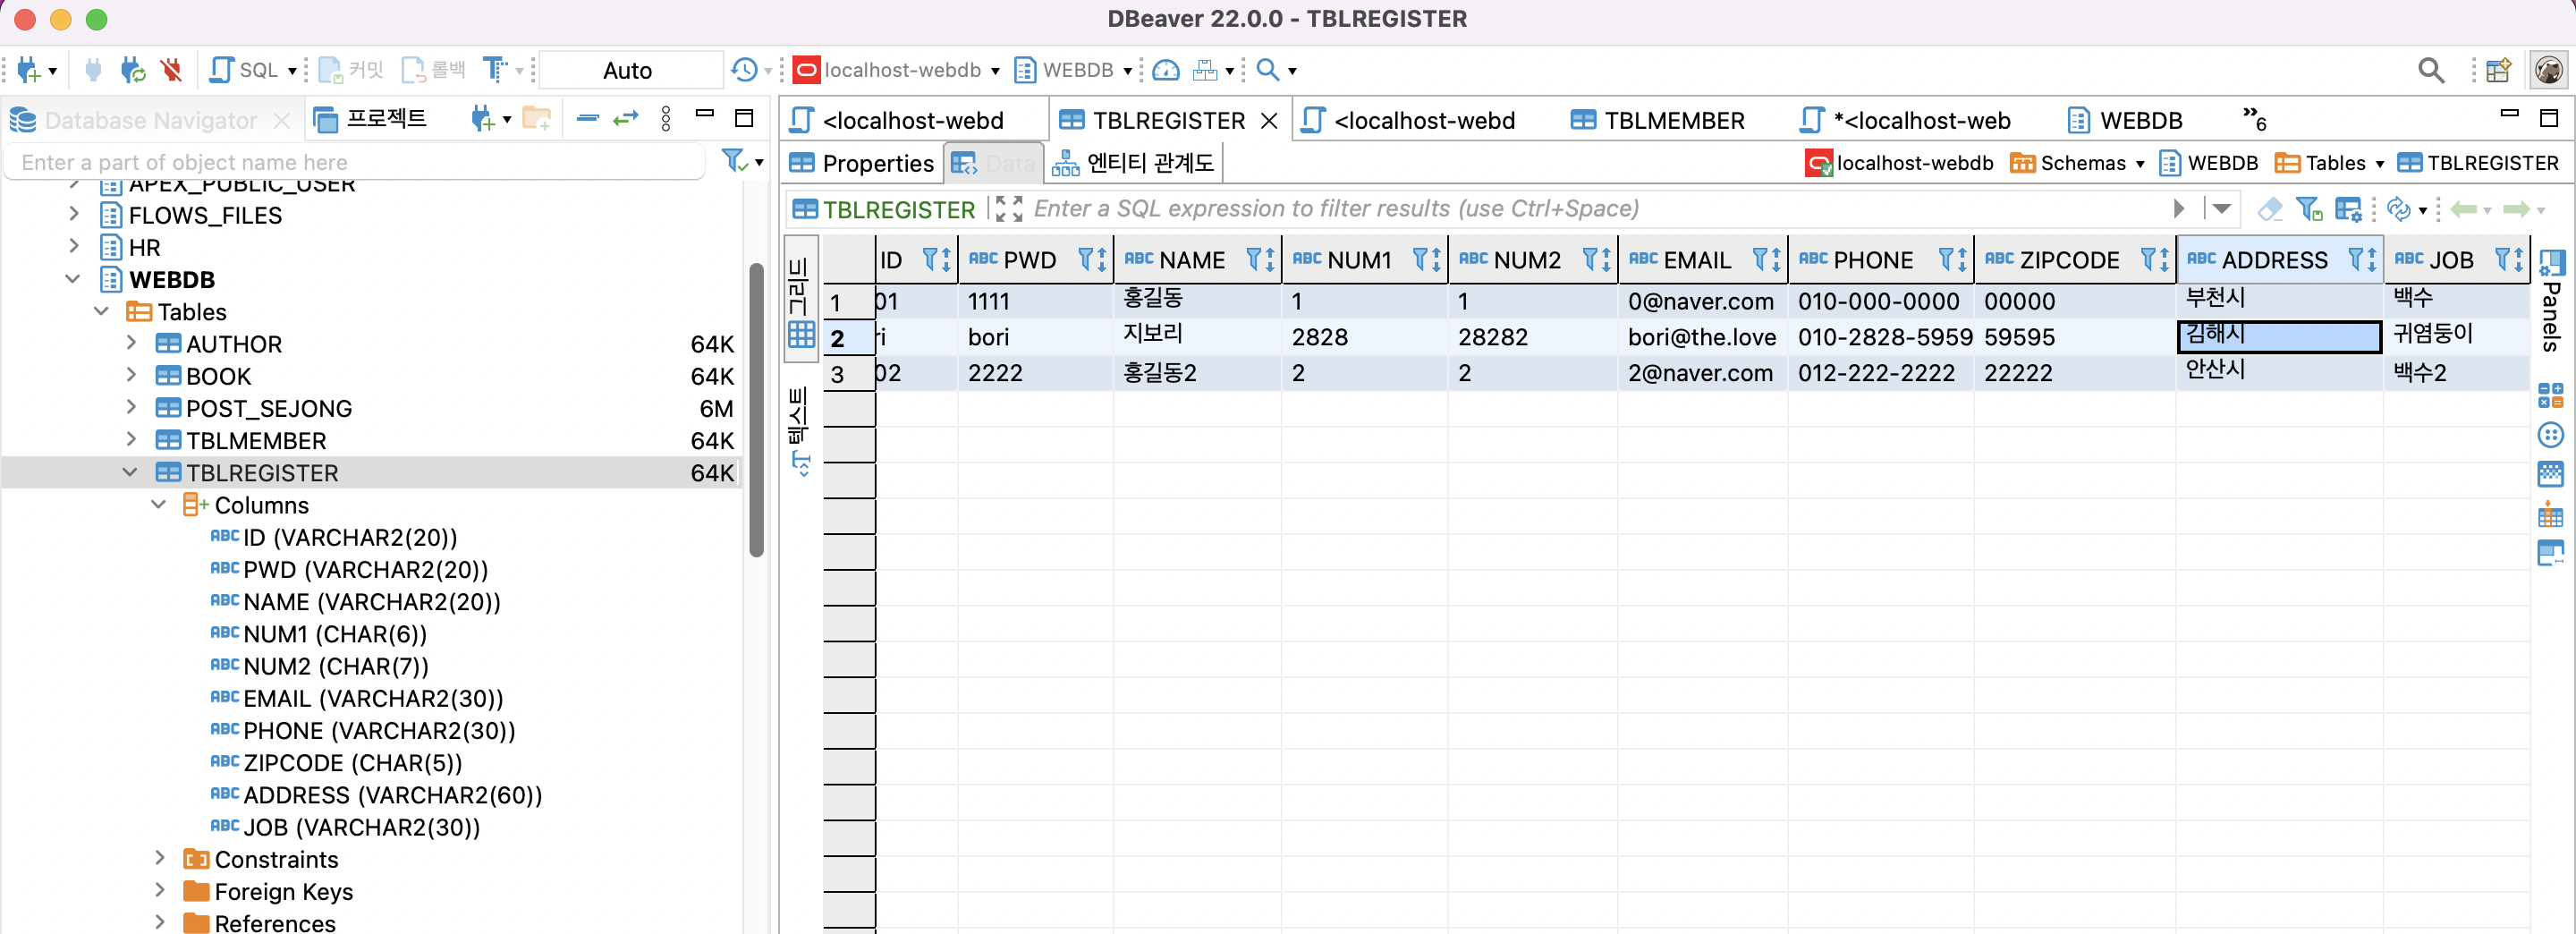2576x934 pixels.
Task: Toggle link with editor in navigator
Action: pyautogui.click(x=626, y=119)
